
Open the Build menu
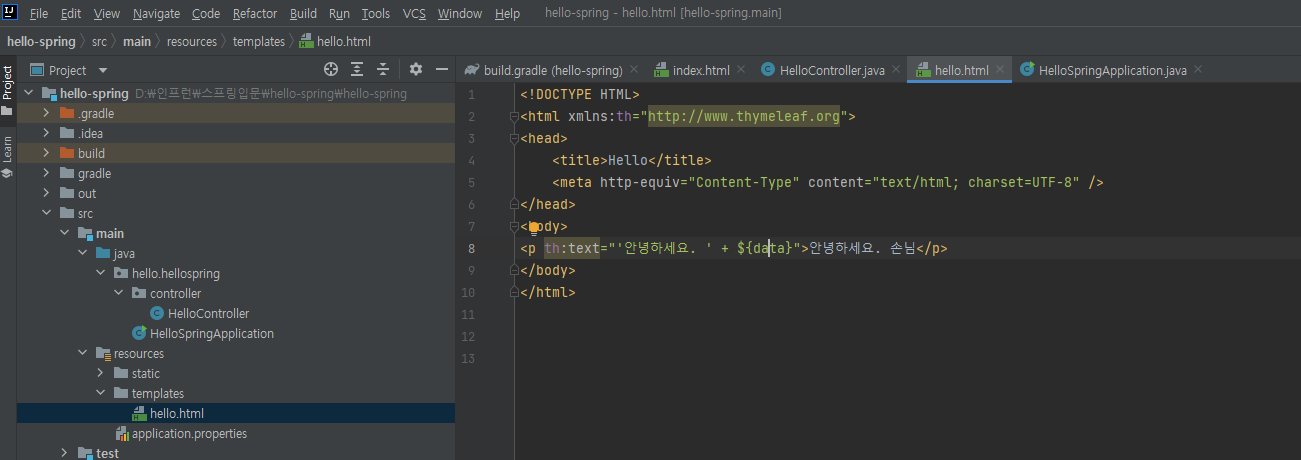tap(303, 14)
